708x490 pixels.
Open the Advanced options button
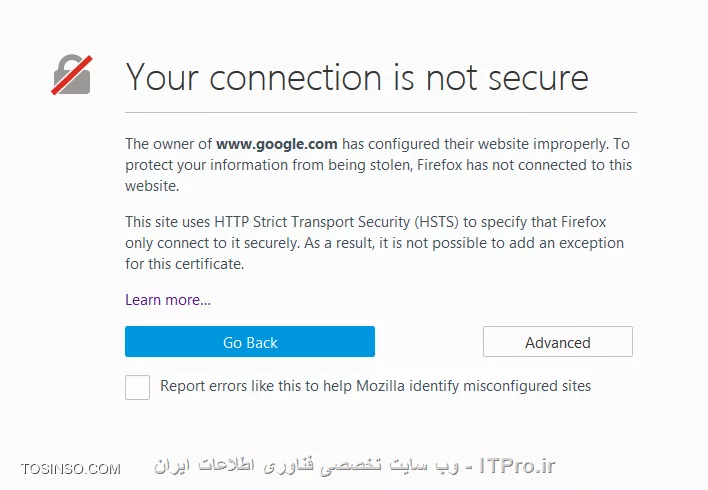558,341
